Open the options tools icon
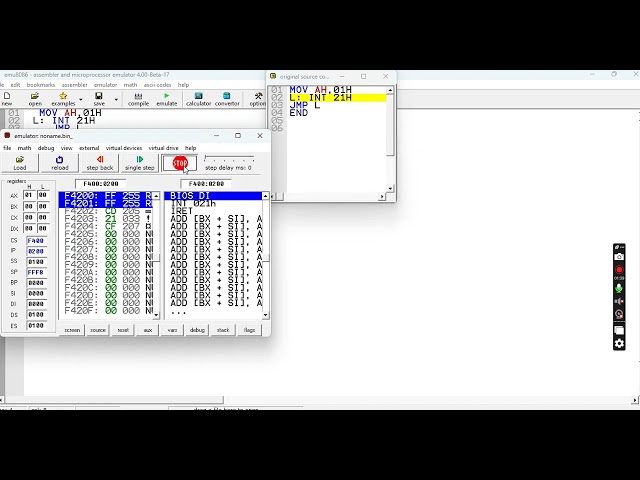 [258, 98]
